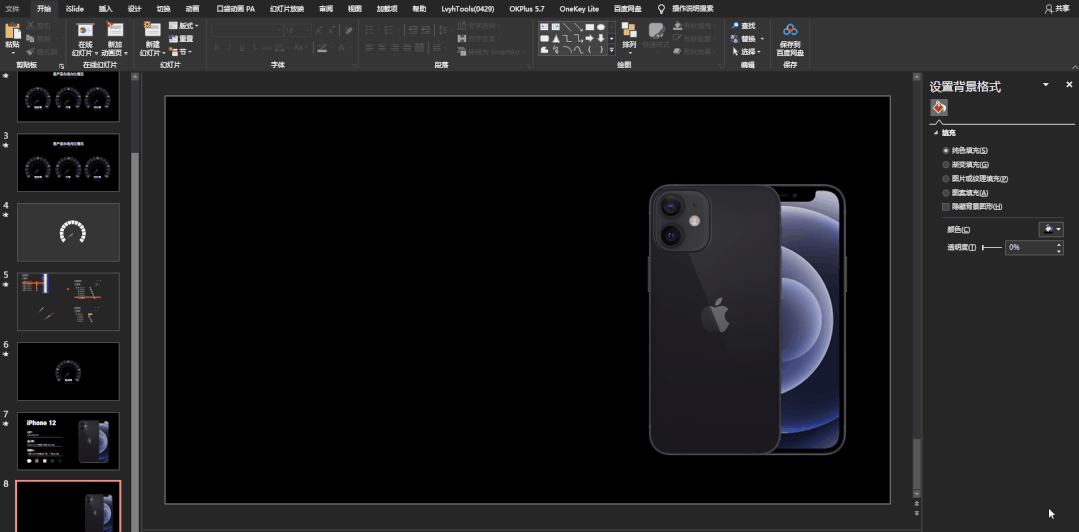Open the 颜色 fill color dropdown
The image size is (1079, 532).
(1051, 229)
